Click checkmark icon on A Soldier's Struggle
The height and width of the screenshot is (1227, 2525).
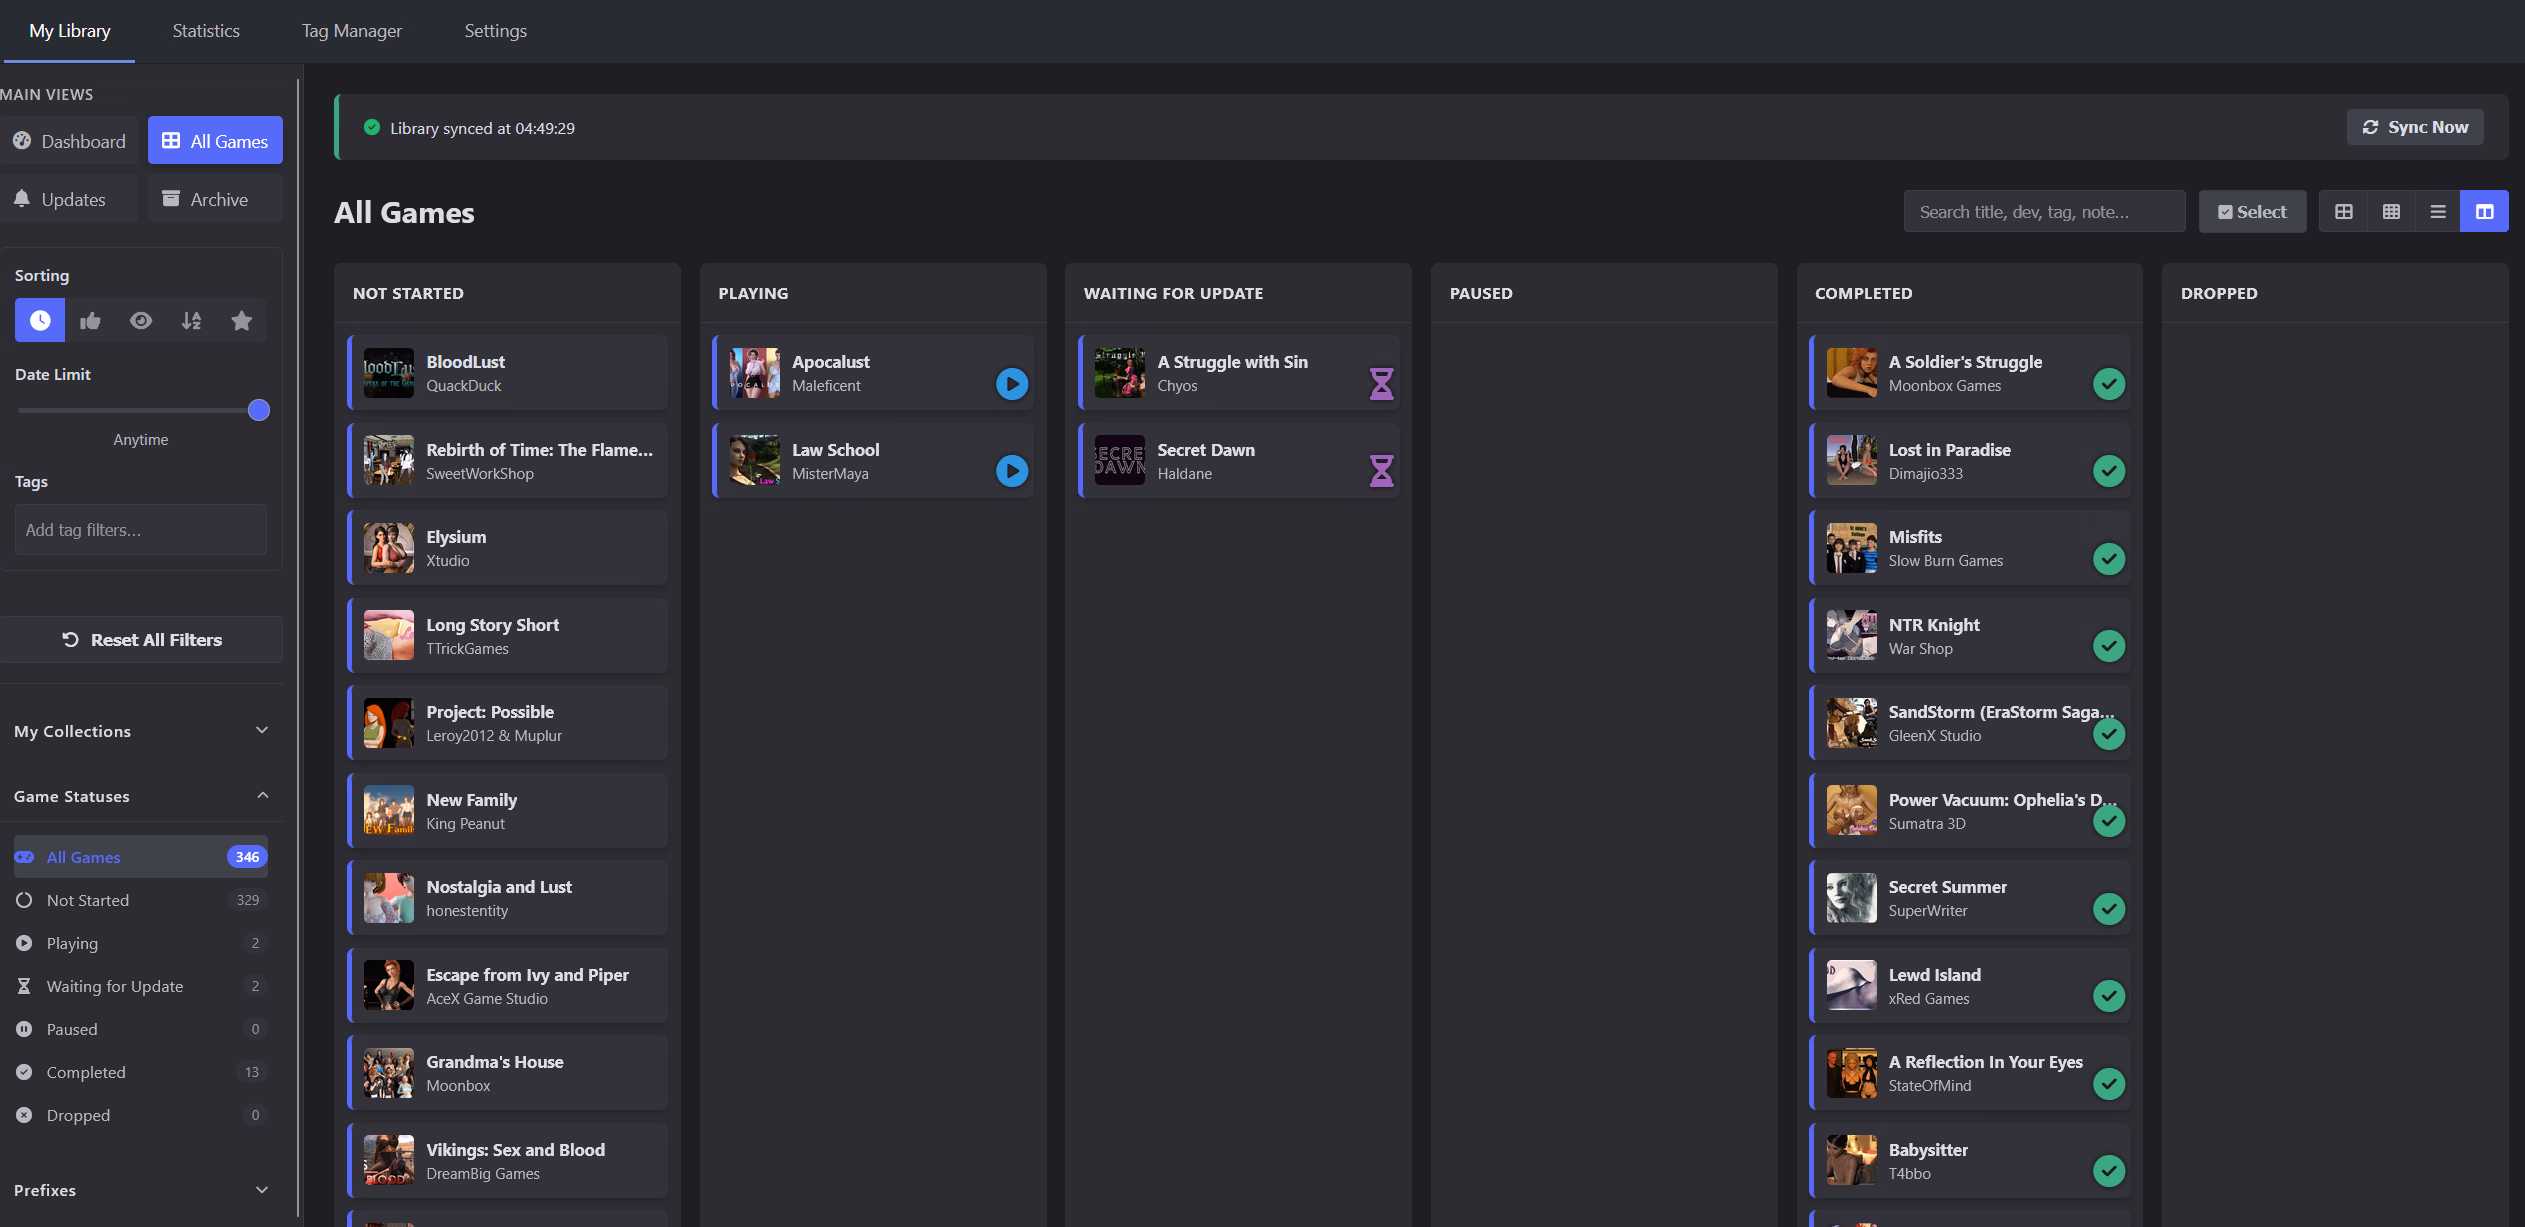click(x=2109, y=384)
